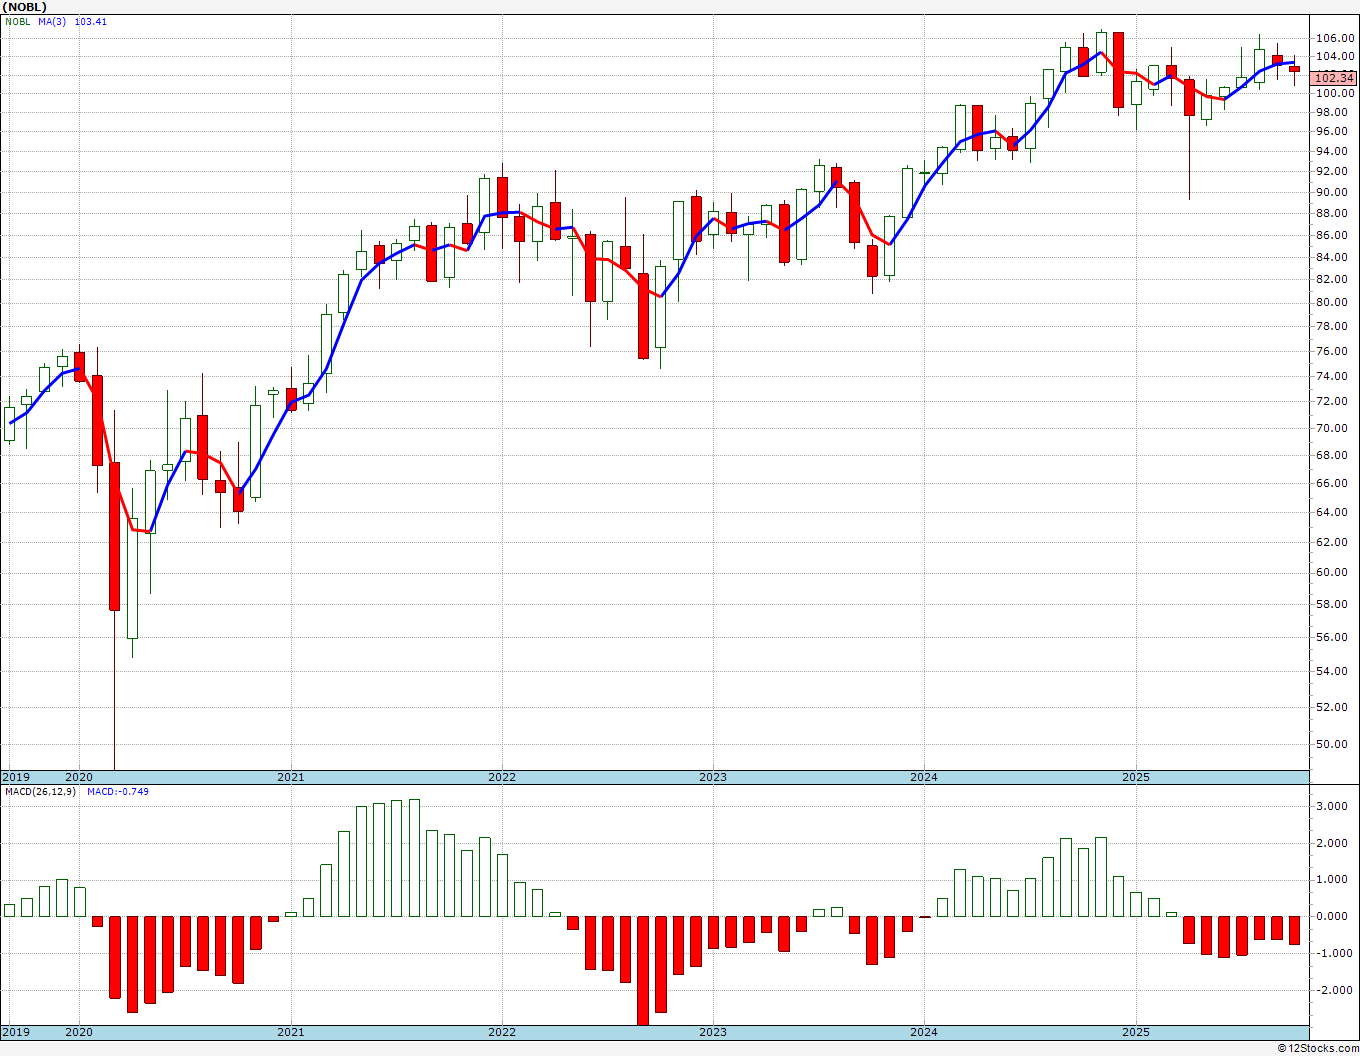This screenshot has height=1056, width=1360.
Task: Click the -1.000 MACD axis label
Action: pyautogui.click(x=1336, y=953)
